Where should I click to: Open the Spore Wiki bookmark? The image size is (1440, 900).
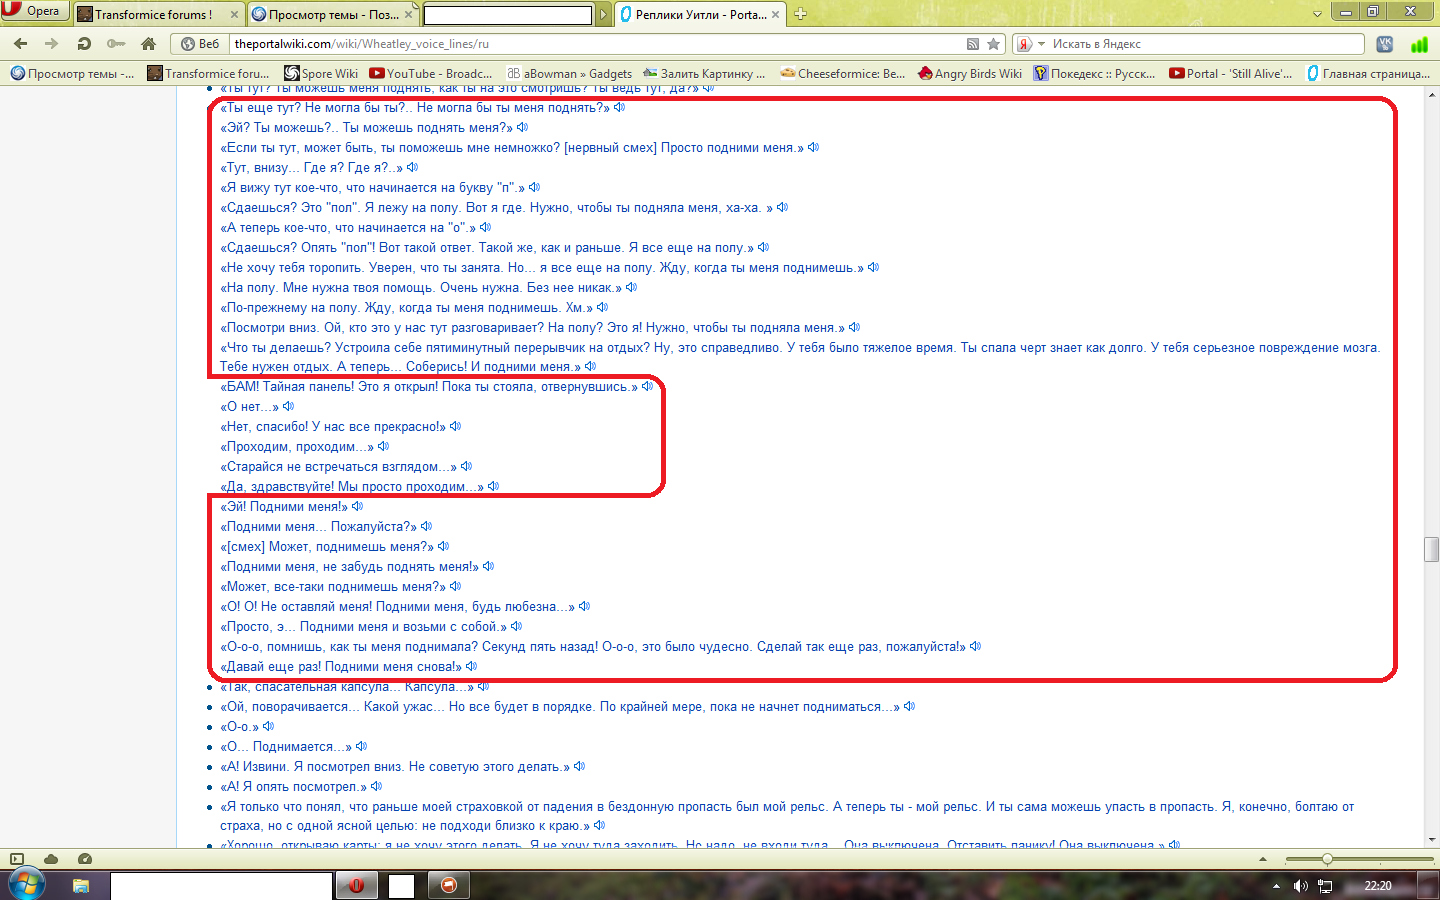pyautogui.click(x=321, y=73)
